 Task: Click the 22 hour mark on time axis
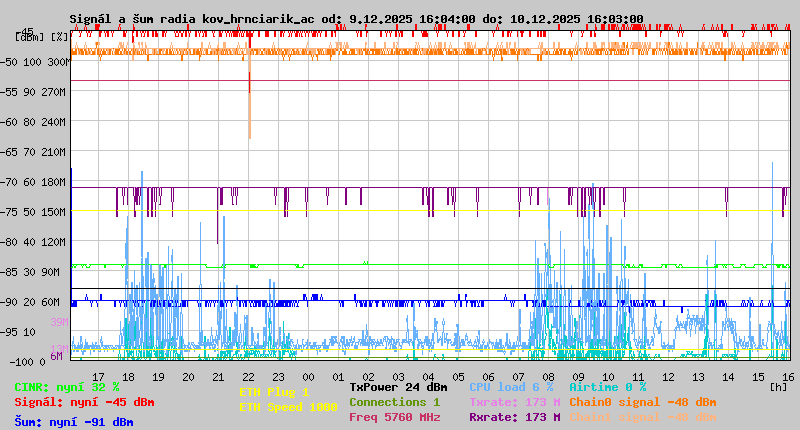249,376
